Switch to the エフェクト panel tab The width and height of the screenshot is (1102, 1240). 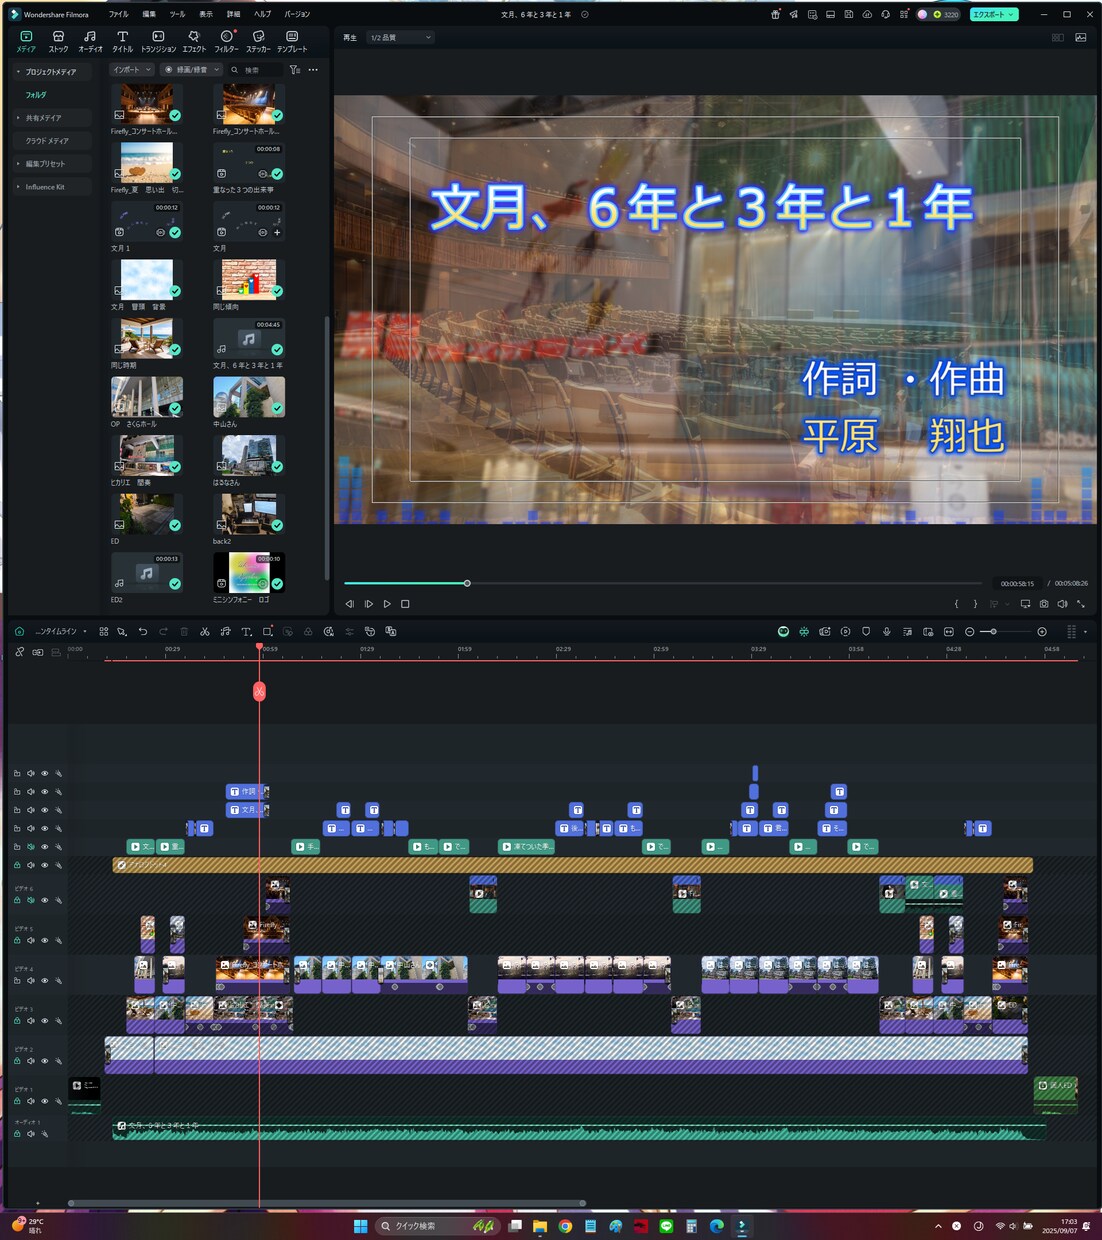pos(193,39)
